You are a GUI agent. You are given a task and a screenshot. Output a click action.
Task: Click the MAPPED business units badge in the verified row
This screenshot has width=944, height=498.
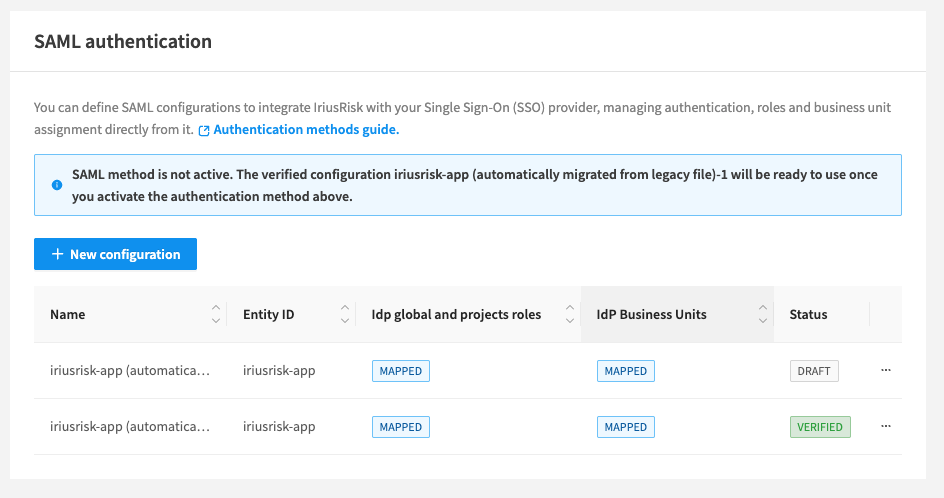626,427
